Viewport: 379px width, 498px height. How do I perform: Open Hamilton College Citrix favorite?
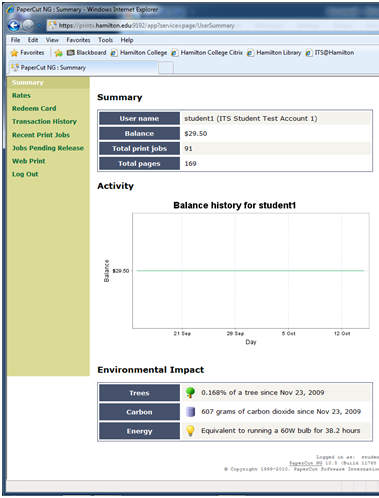[207, 53]
